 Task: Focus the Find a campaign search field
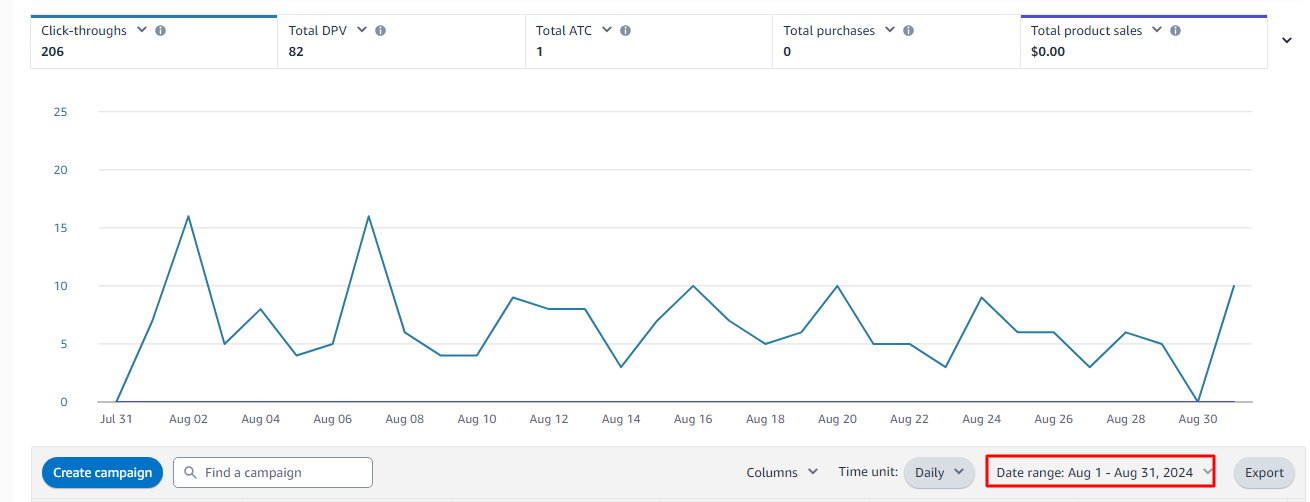(x=280, y=472)
